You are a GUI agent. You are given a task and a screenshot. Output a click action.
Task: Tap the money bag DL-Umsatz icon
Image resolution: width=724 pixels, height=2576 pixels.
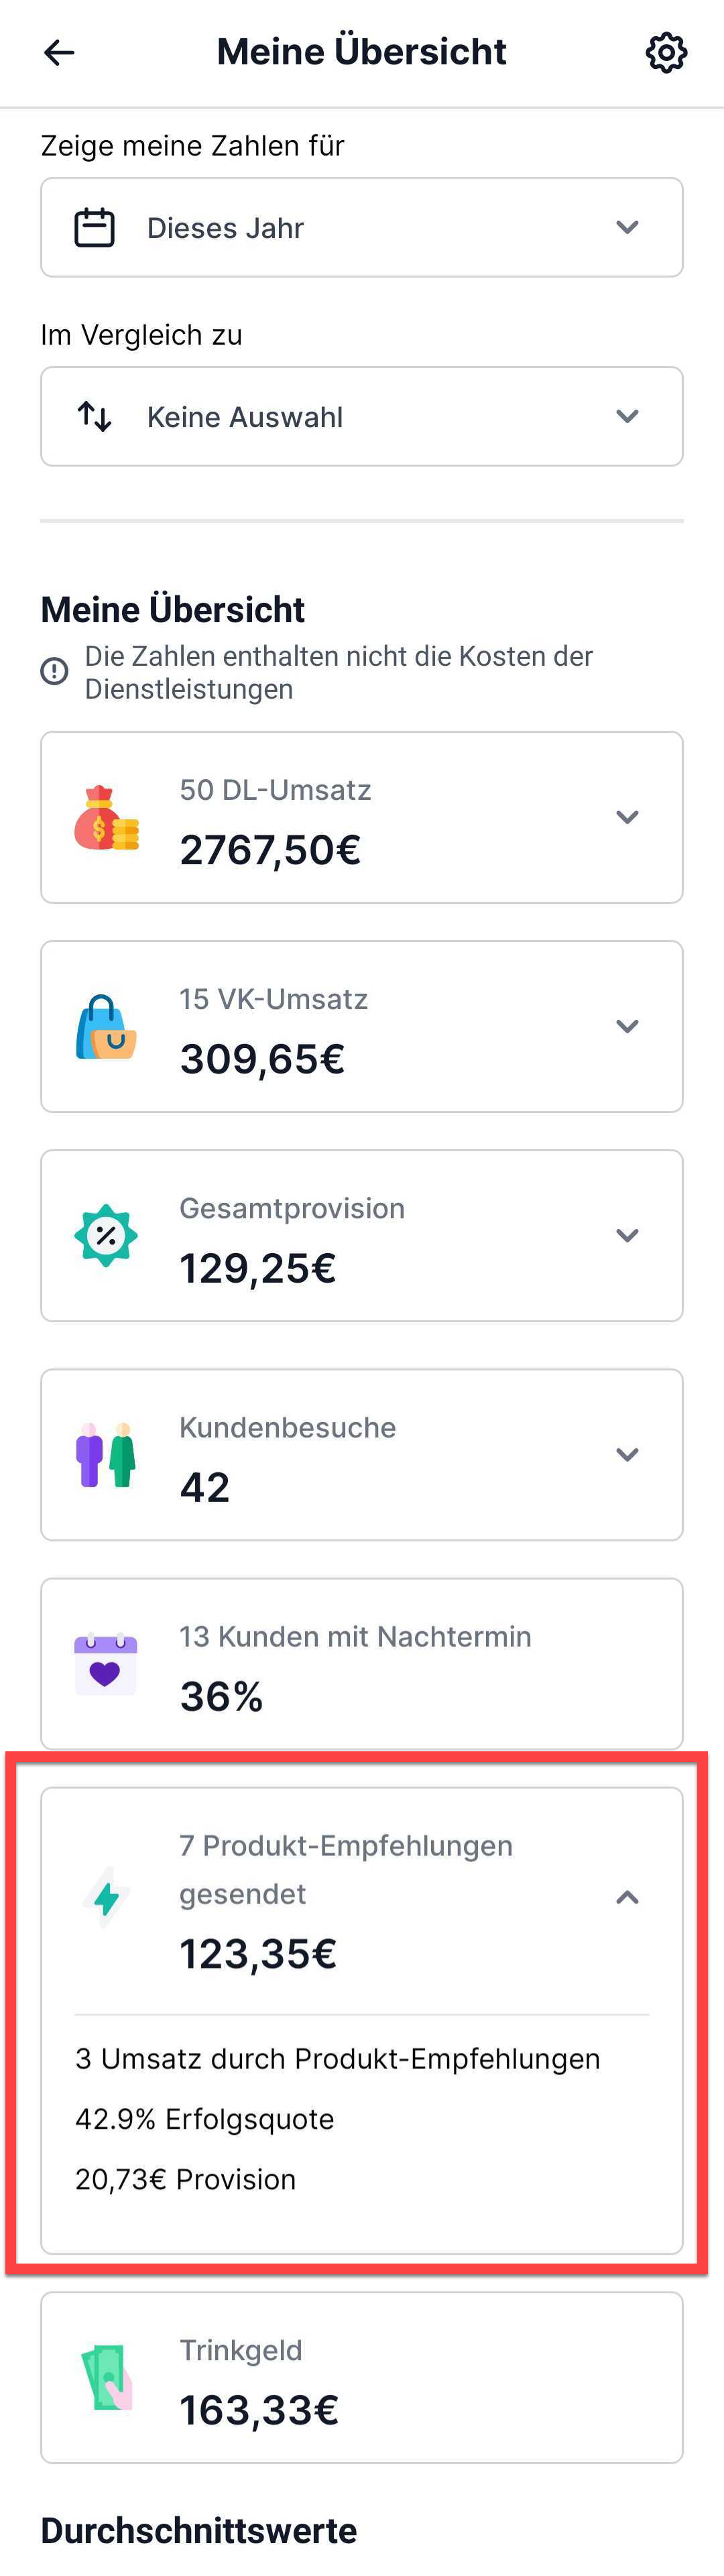tap(106, 817)
